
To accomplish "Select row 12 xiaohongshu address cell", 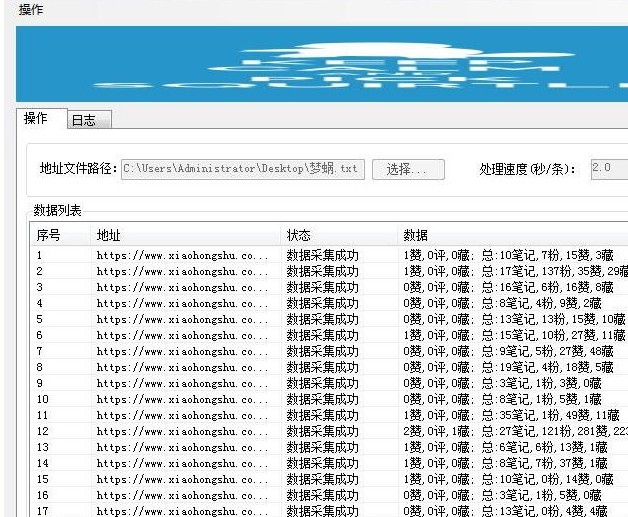I will [x=182, y=431].
